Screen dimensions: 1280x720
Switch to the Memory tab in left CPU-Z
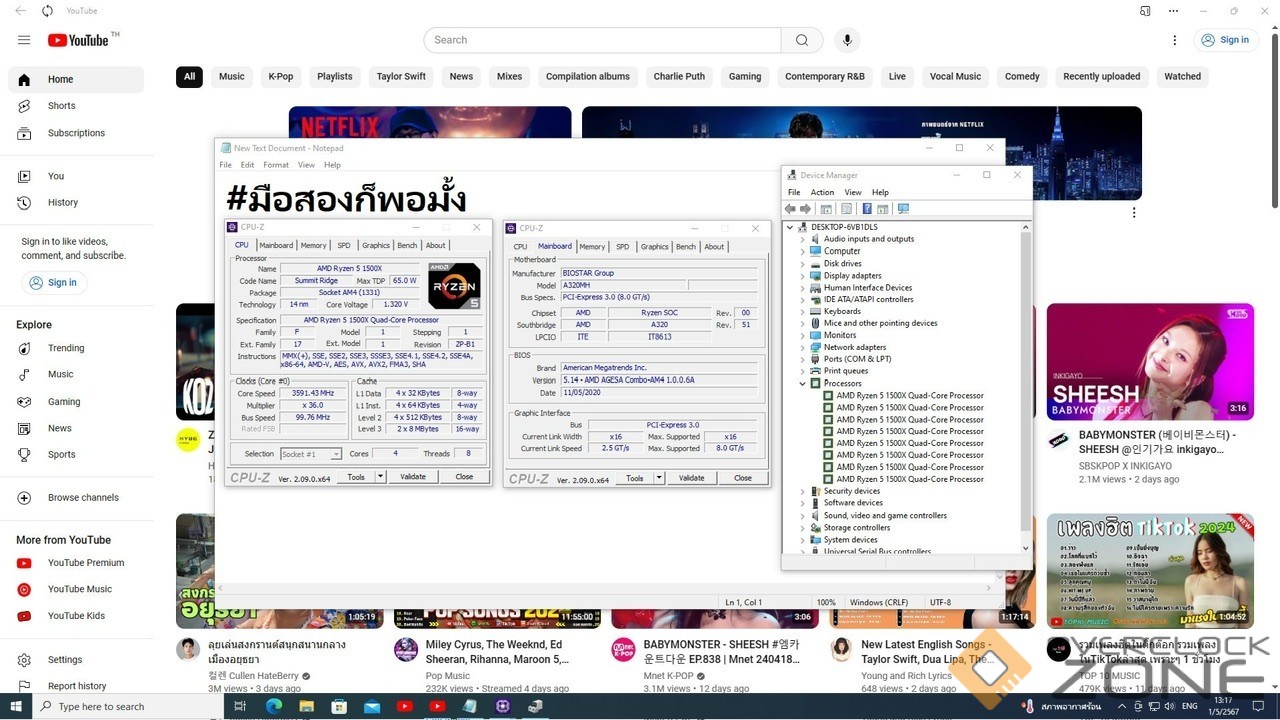(x=314, y=245)
